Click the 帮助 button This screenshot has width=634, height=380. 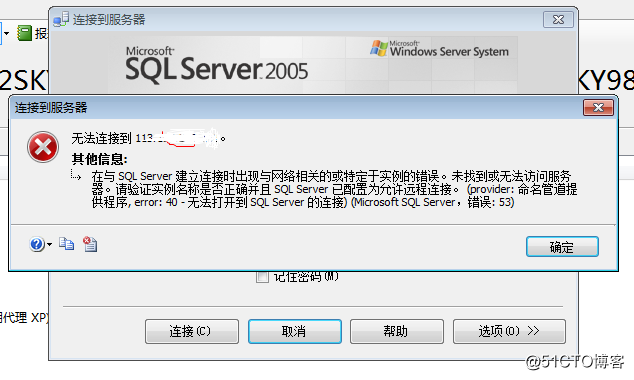397,331
